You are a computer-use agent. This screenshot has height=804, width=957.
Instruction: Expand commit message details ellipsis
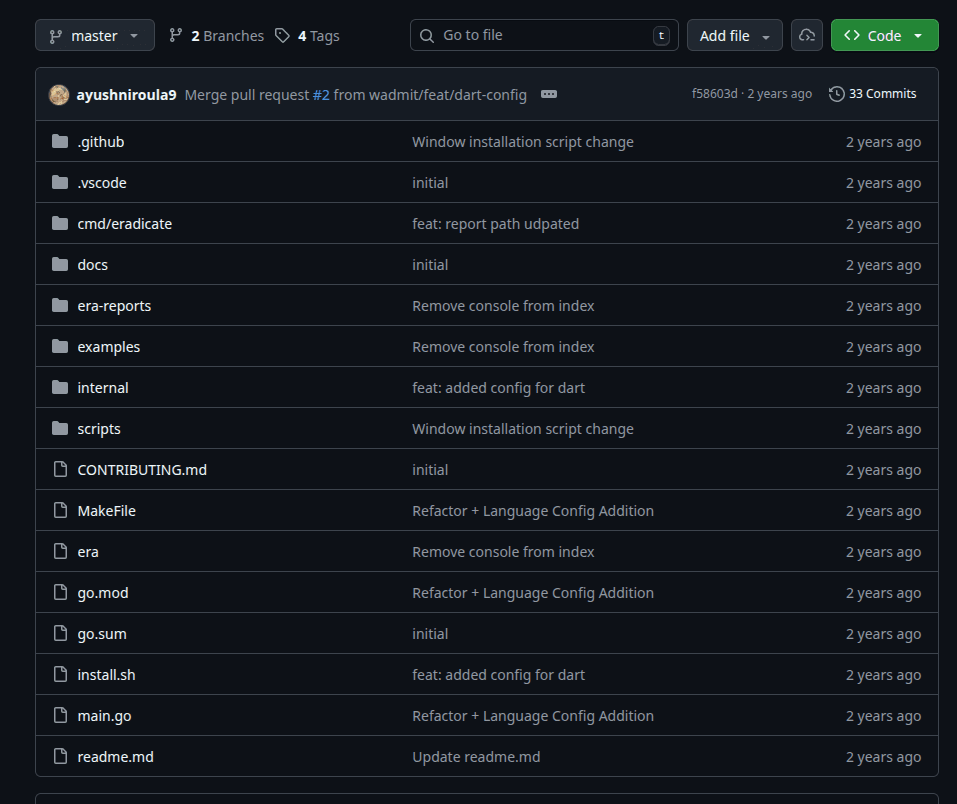point(548,94)
